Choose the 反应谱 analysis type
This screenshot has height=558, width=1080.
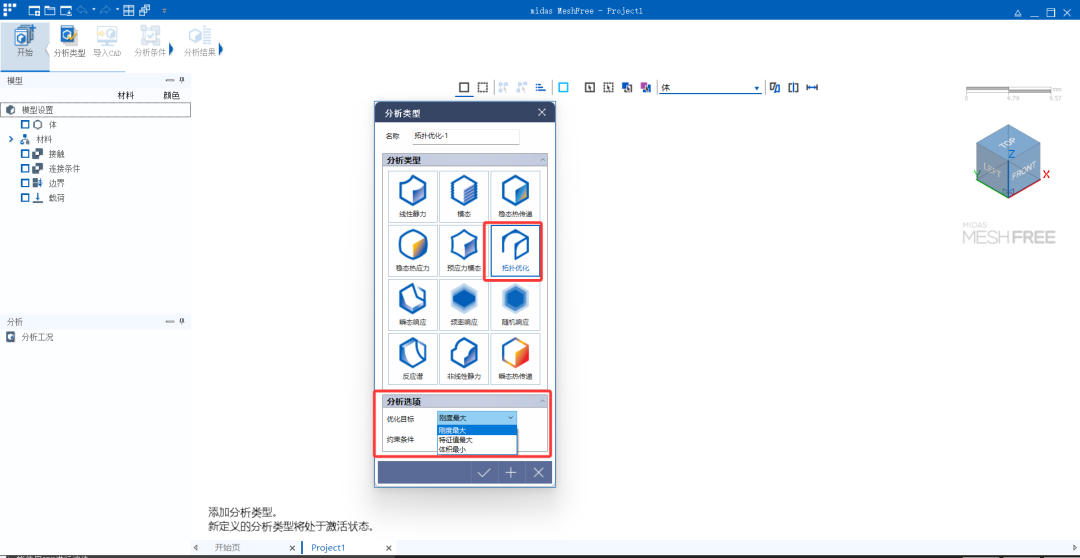coord(413,358)
